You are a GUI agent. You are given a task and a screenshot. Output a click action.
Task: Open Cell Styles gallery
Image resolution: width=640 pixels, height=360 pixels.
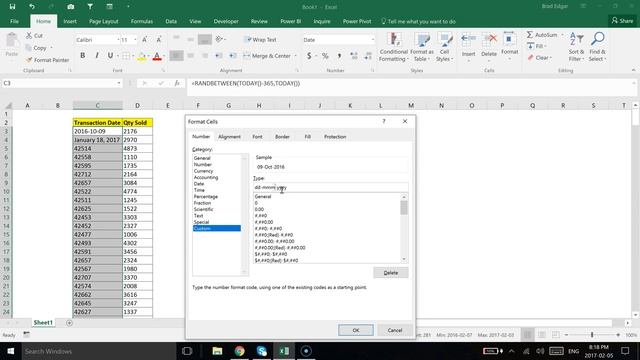point(444,47)
